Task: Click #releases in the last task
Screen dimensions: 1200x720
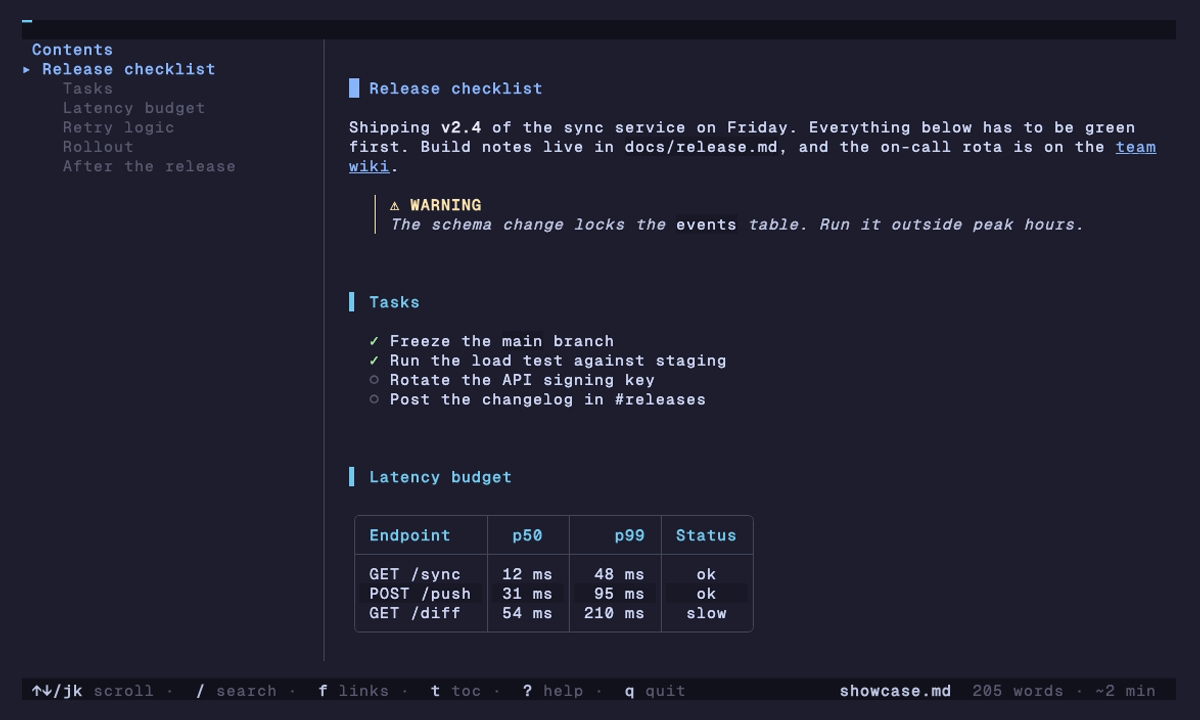Action: pos(660,399)
